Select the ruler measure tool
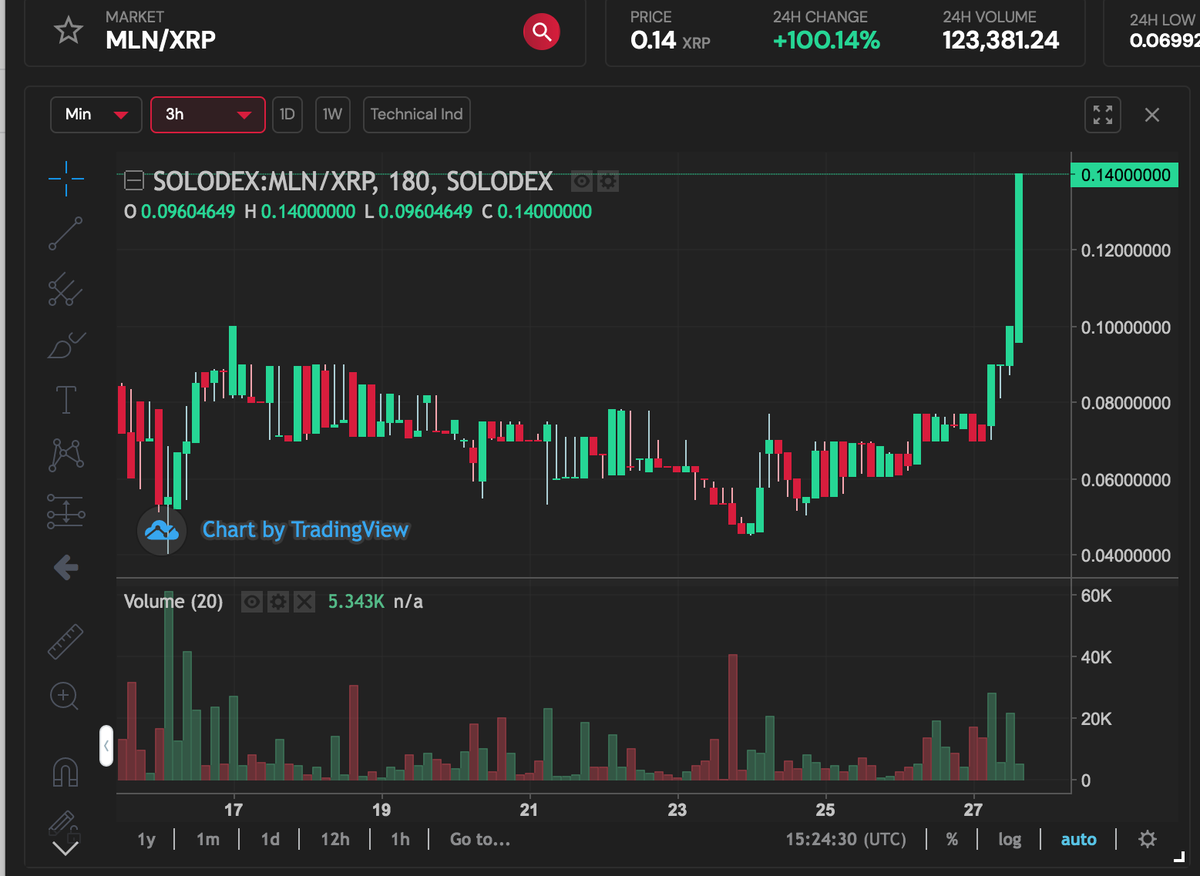Viewport: 1200px width, 876px height. (x=65, y=640)
